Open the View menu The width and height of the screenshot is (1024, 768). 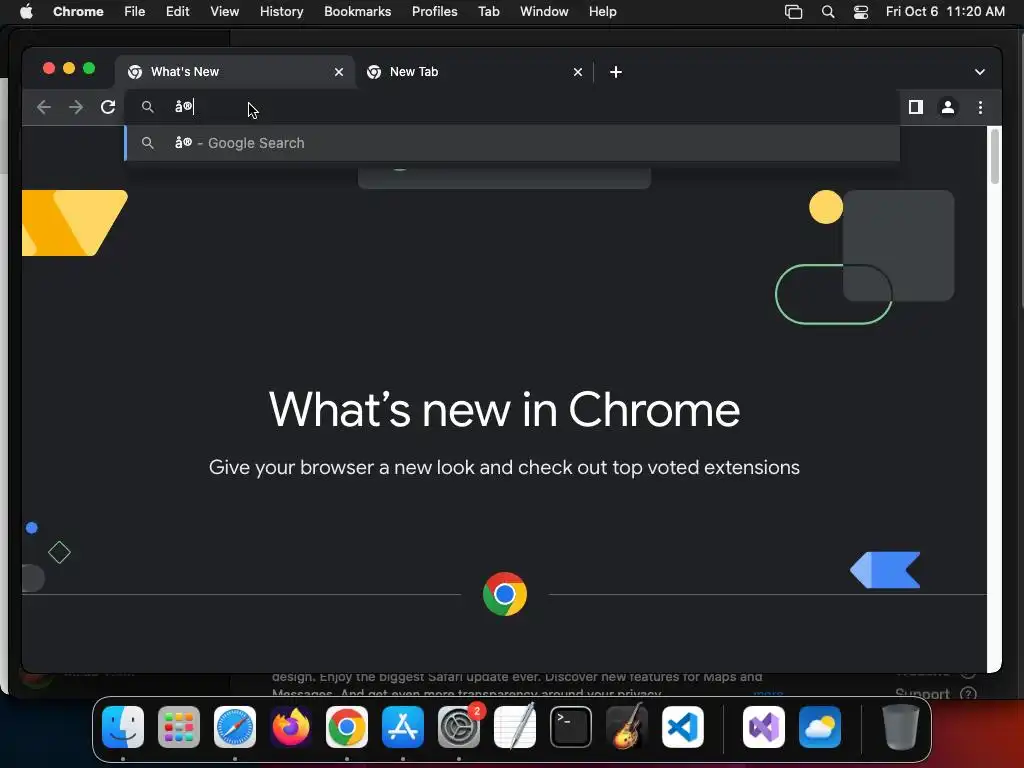point(225,11)
